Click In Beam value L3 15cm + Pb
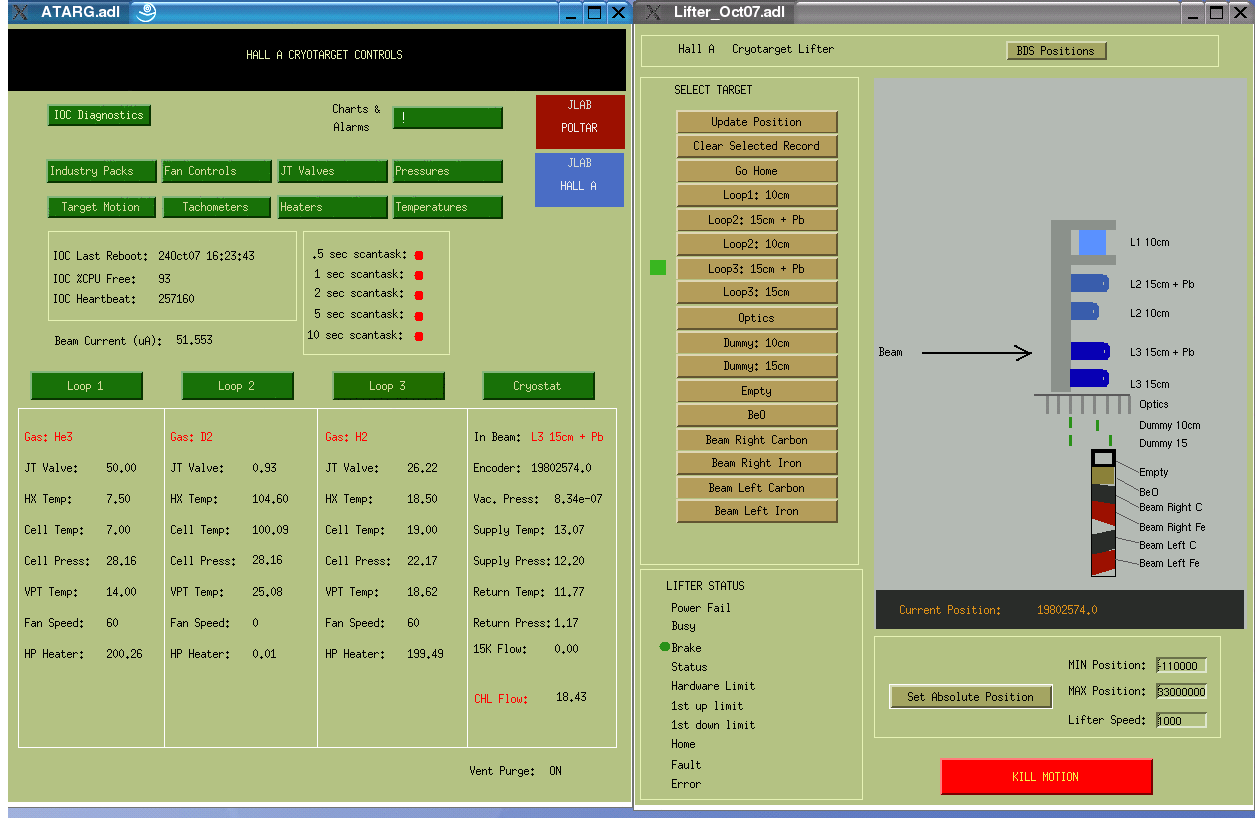 tap(567, 437)
